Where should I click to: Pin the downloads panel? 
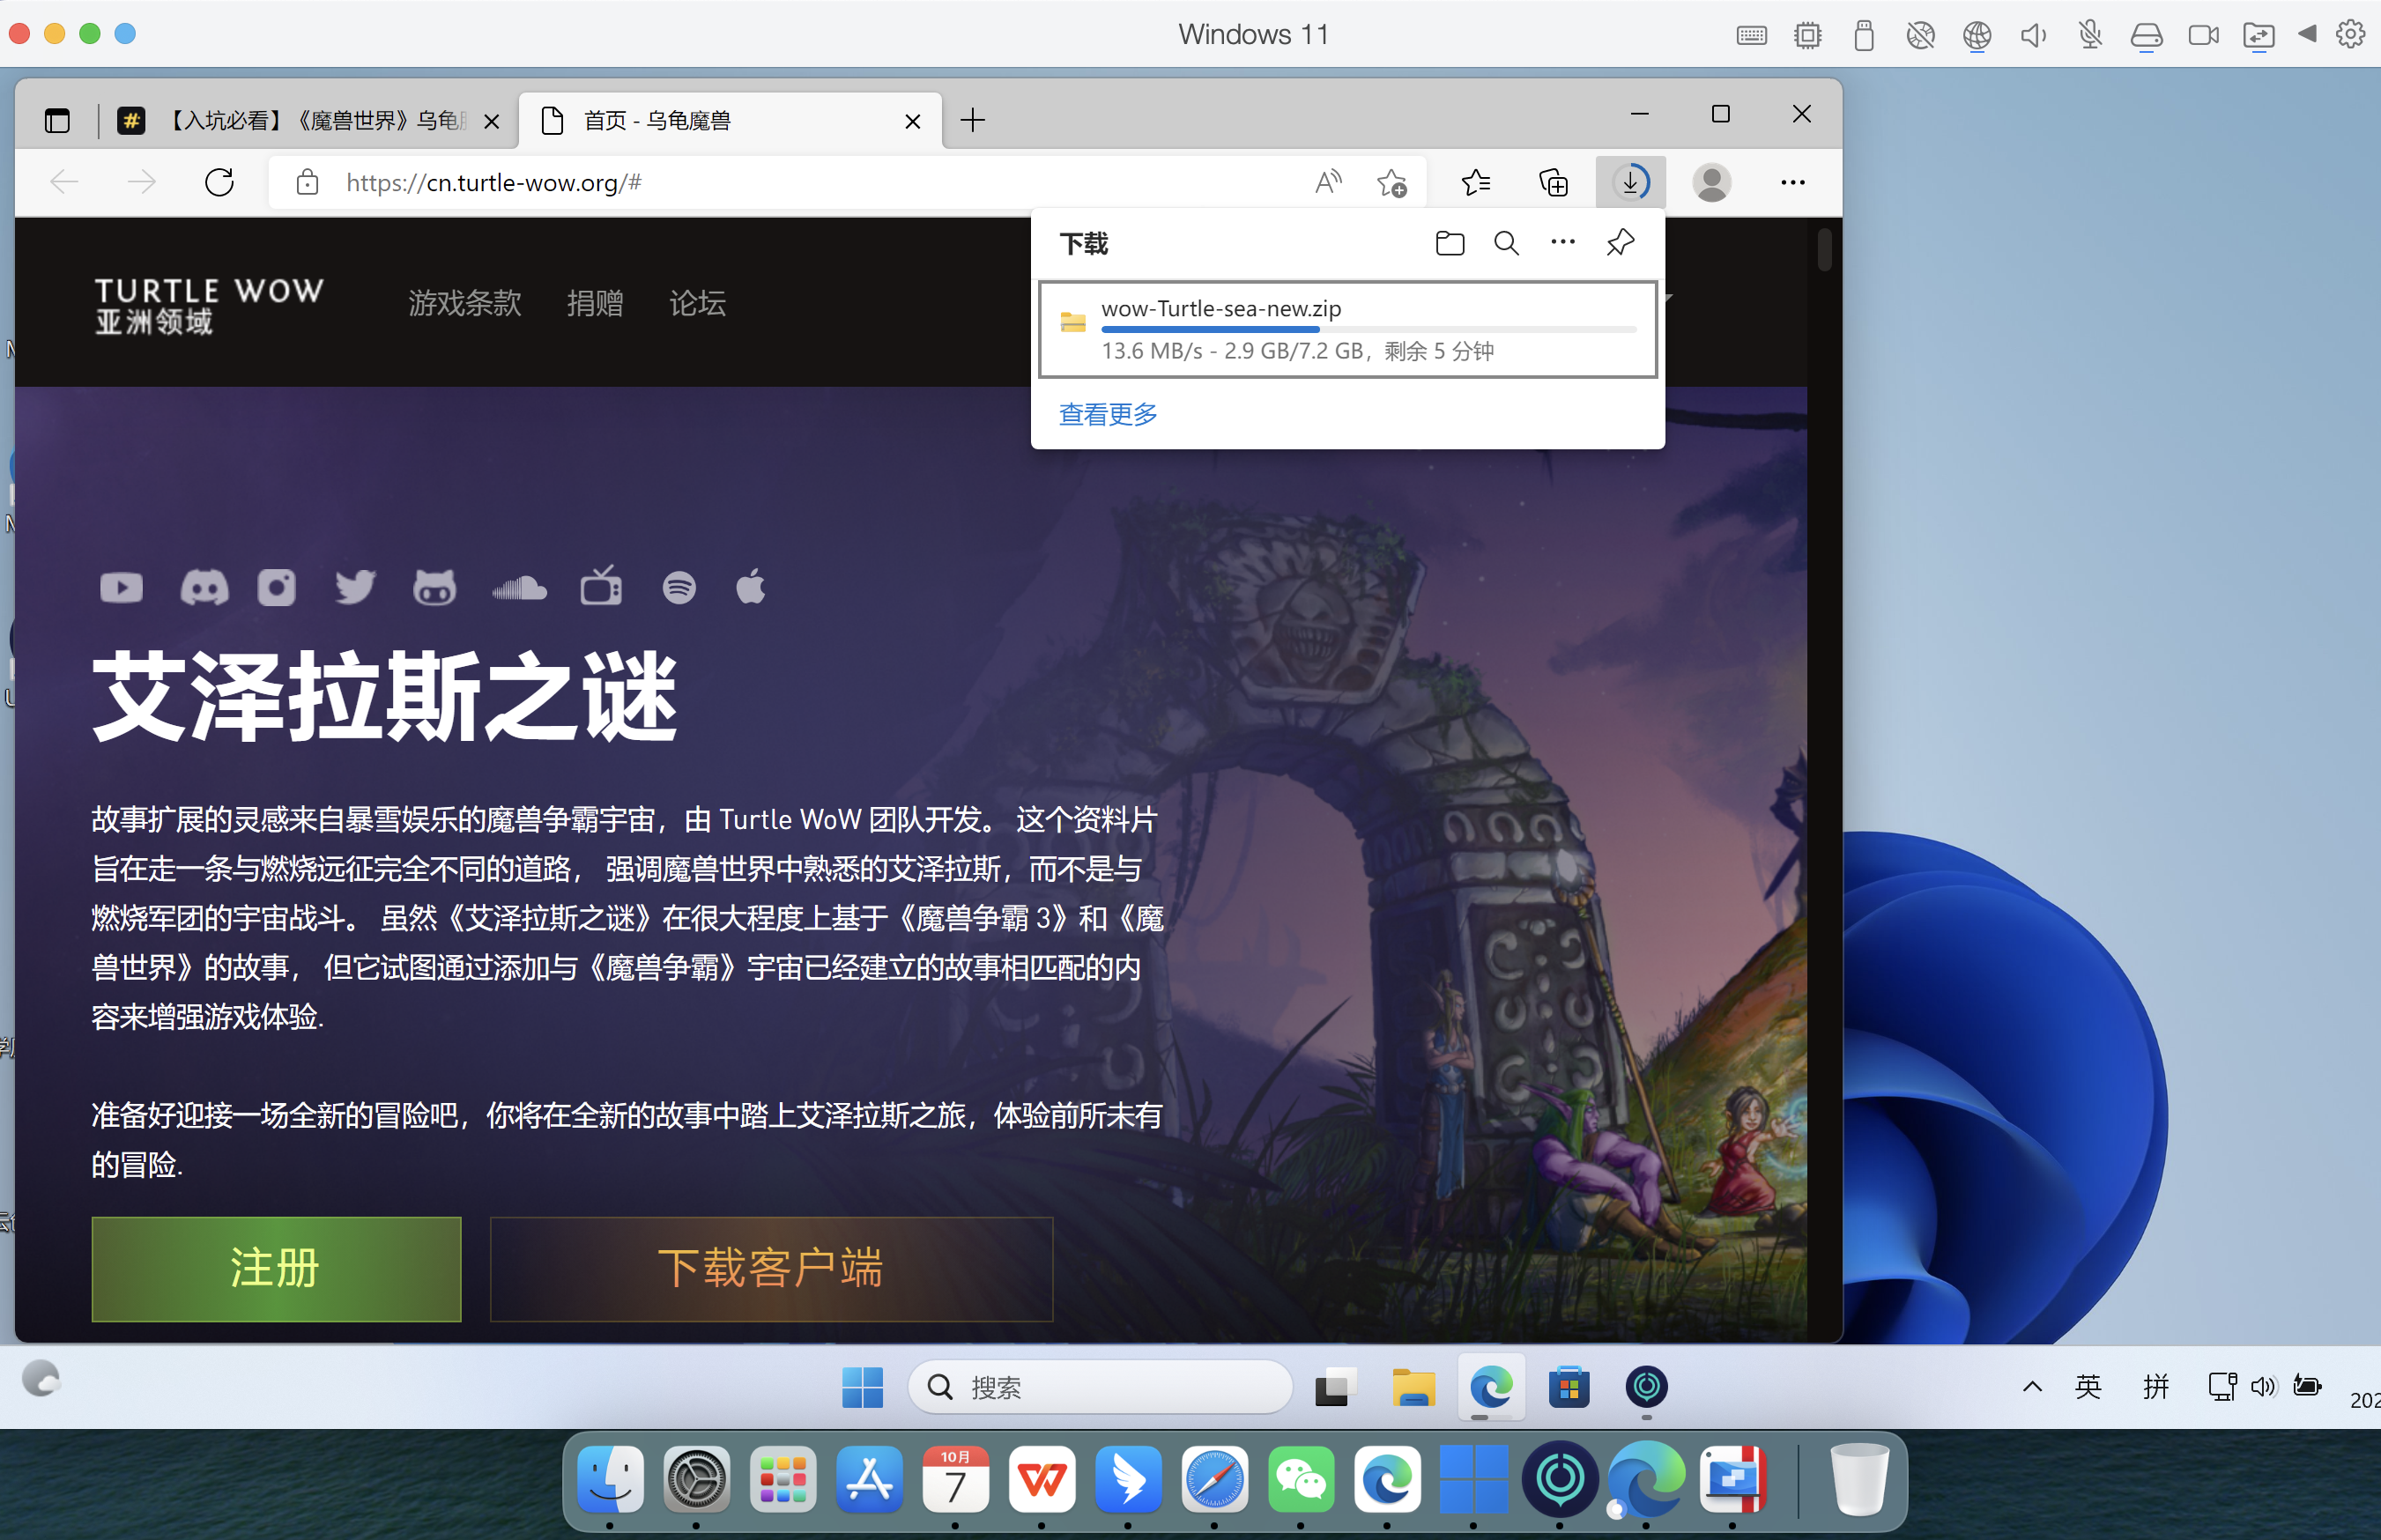[x=1620, y=242]
